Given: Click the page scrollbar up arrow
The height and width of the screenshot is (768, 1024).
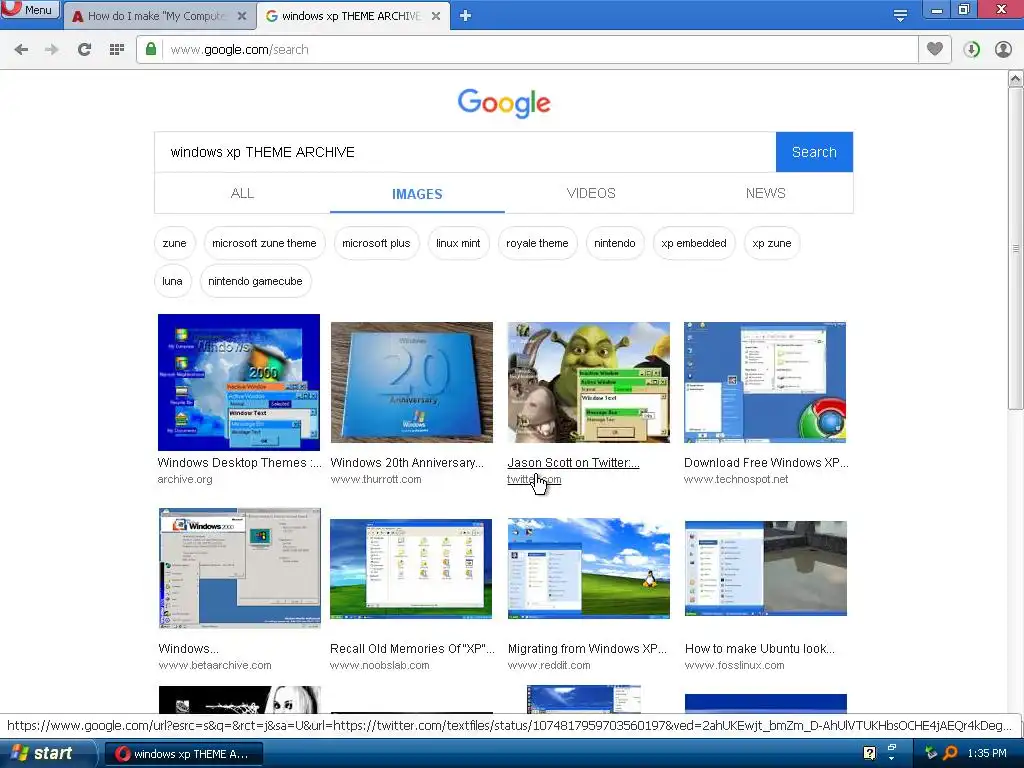Looking at the screenshot, I should coord(1016,79).
